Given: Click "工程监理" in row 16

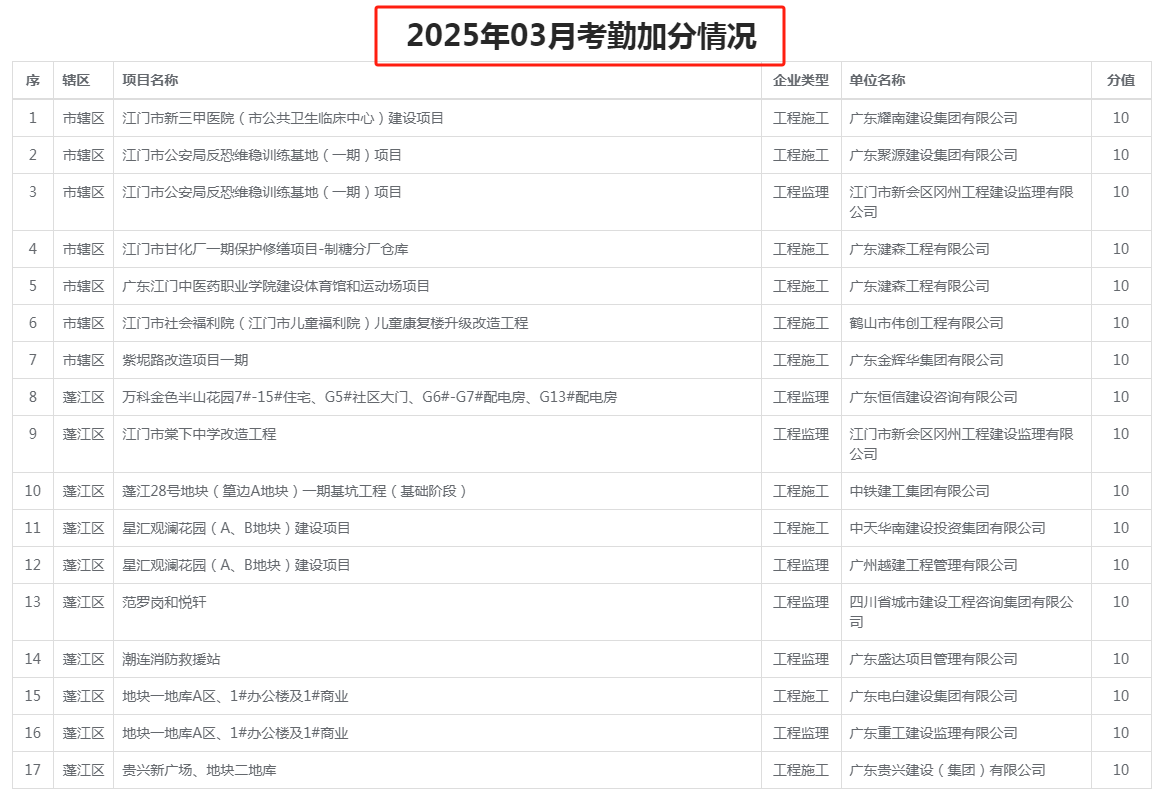Looking at the screenshot, I should point(801,733).
